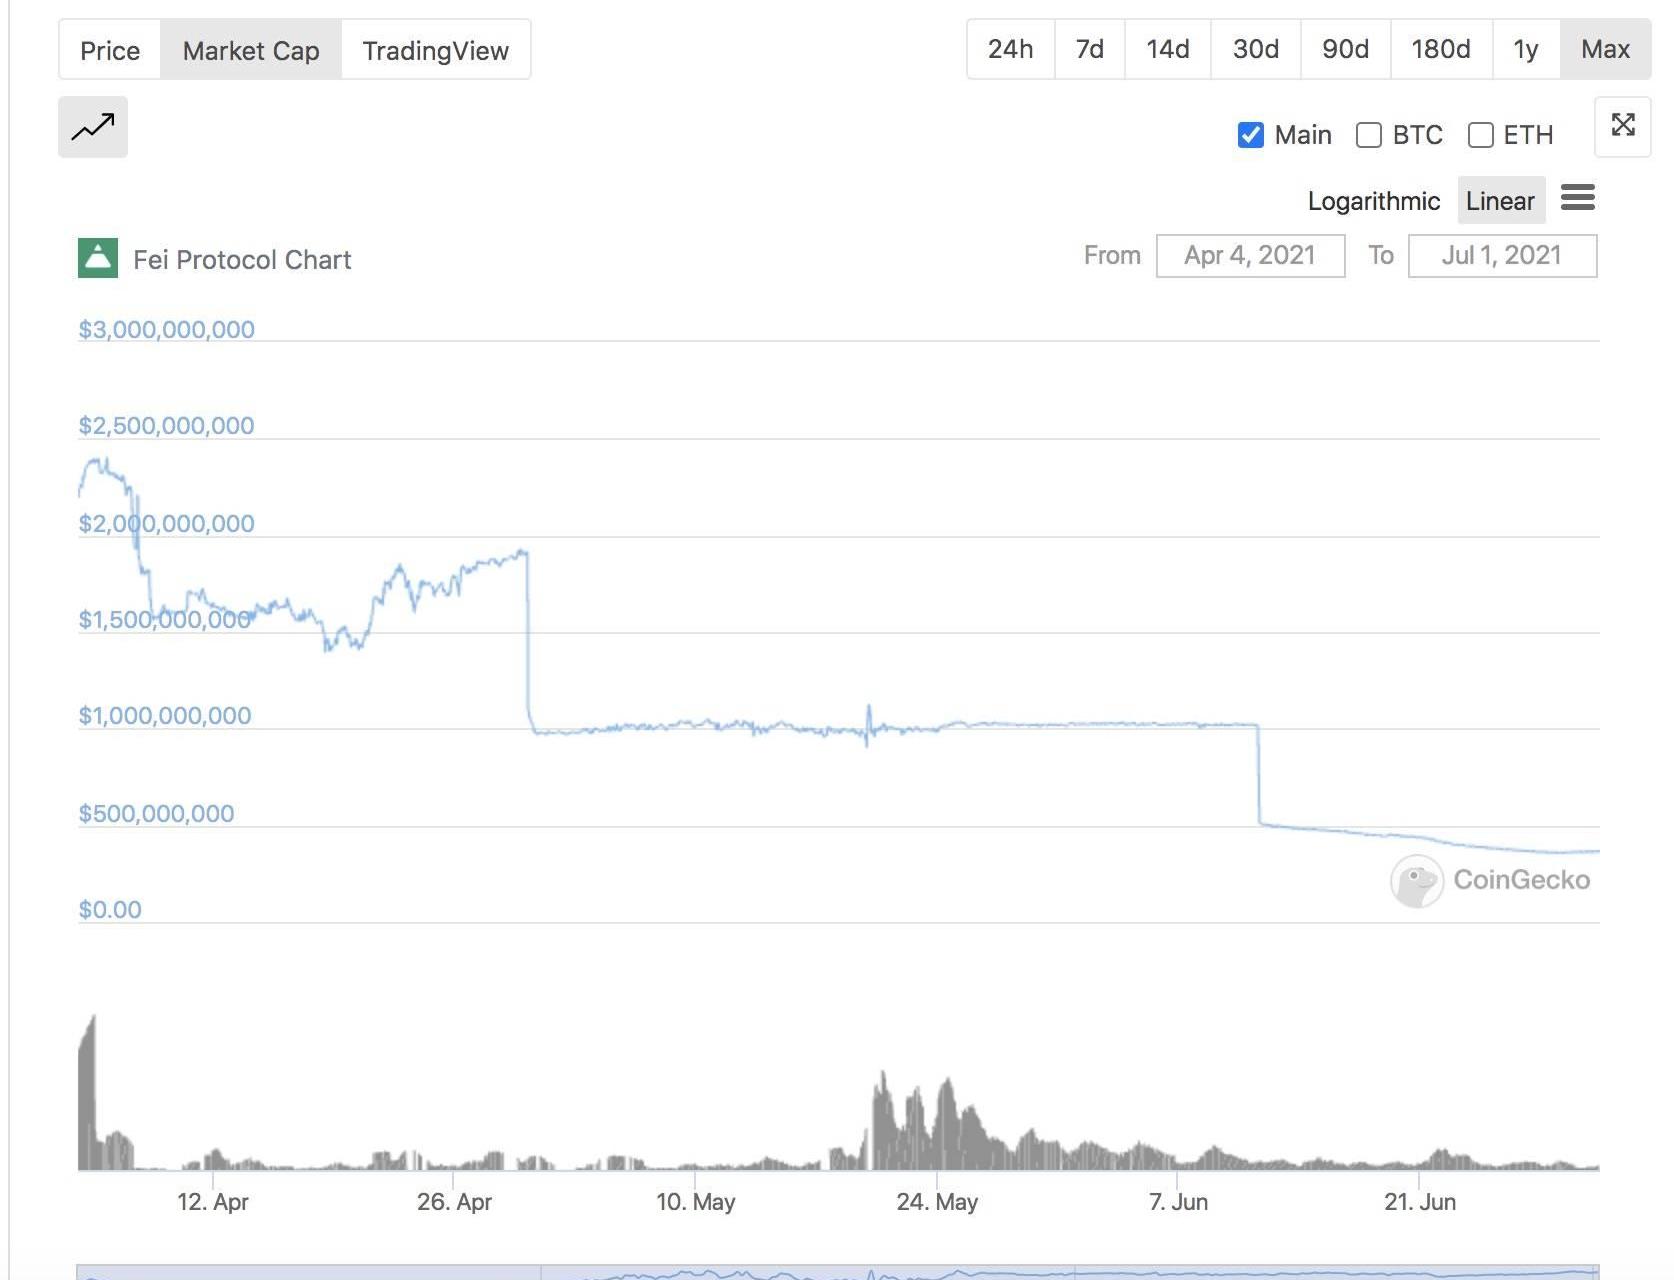This screenshot has width=1674, height=1280.
Task: Click the 10. May date label
Action: point(696,1202)
